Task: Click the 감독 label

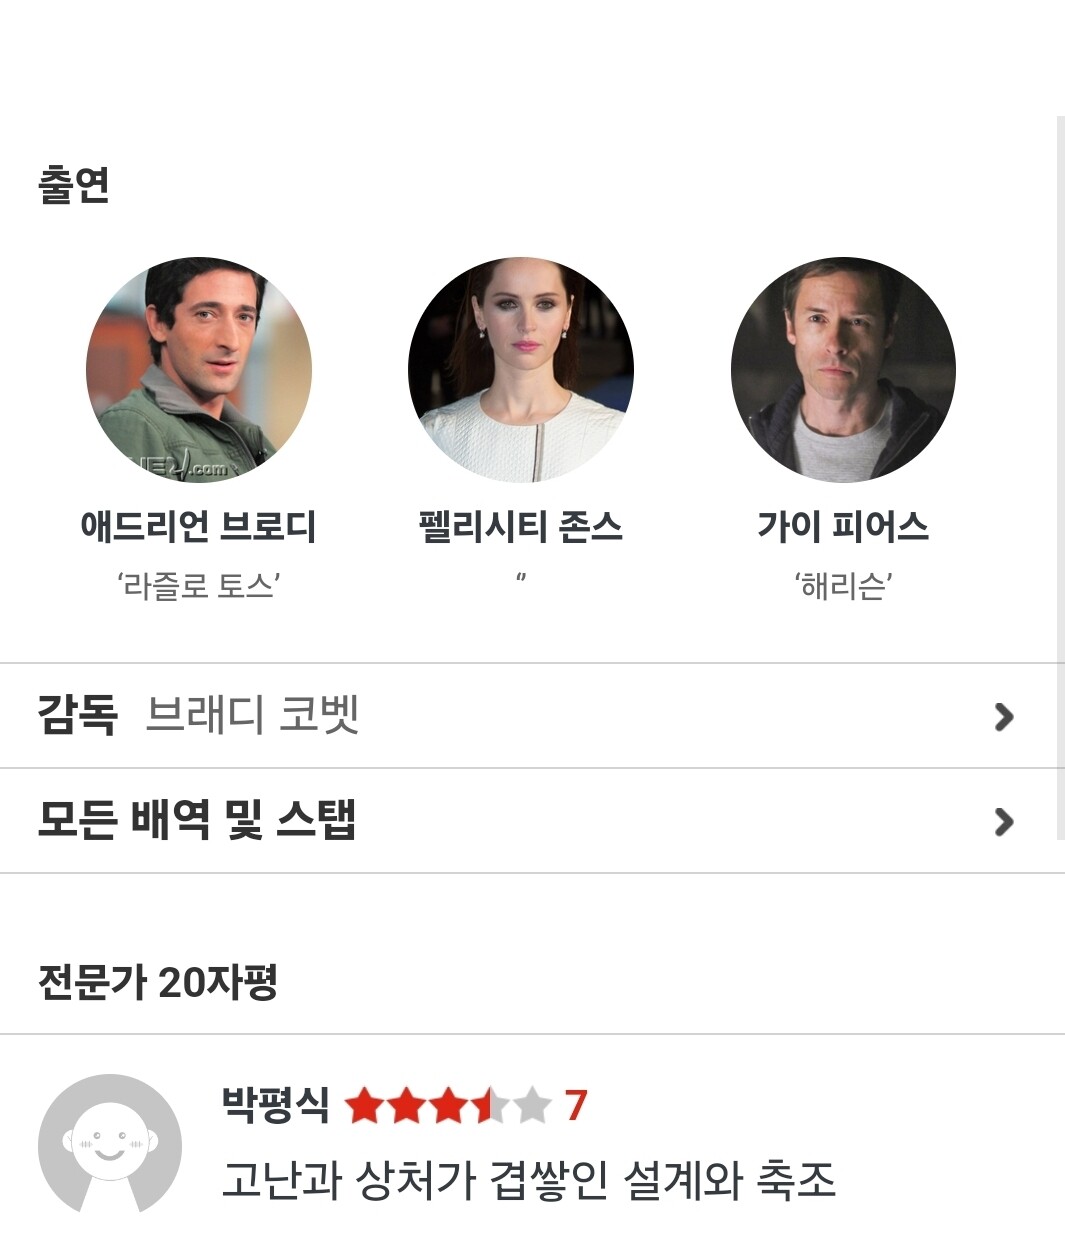Action: [77, 715]
